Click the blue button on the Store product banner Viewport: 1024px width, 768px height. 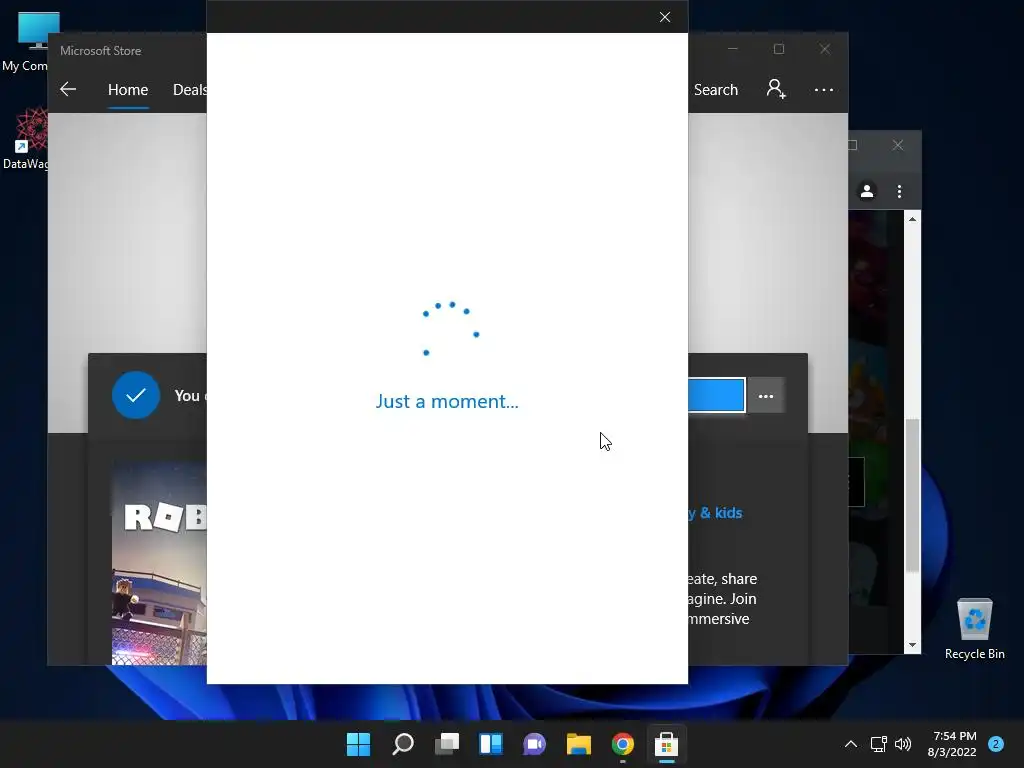tap(716, 395)
